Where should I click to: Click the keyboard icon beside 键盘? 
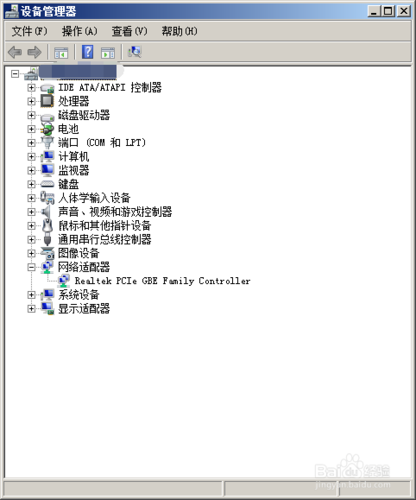(x=47, y=184)
